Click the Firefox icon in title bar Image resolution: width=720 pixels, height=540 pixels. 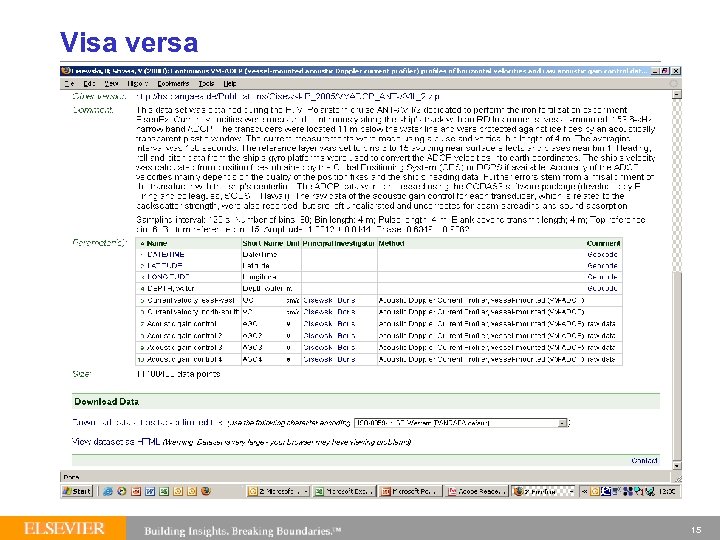coord(65,71)
